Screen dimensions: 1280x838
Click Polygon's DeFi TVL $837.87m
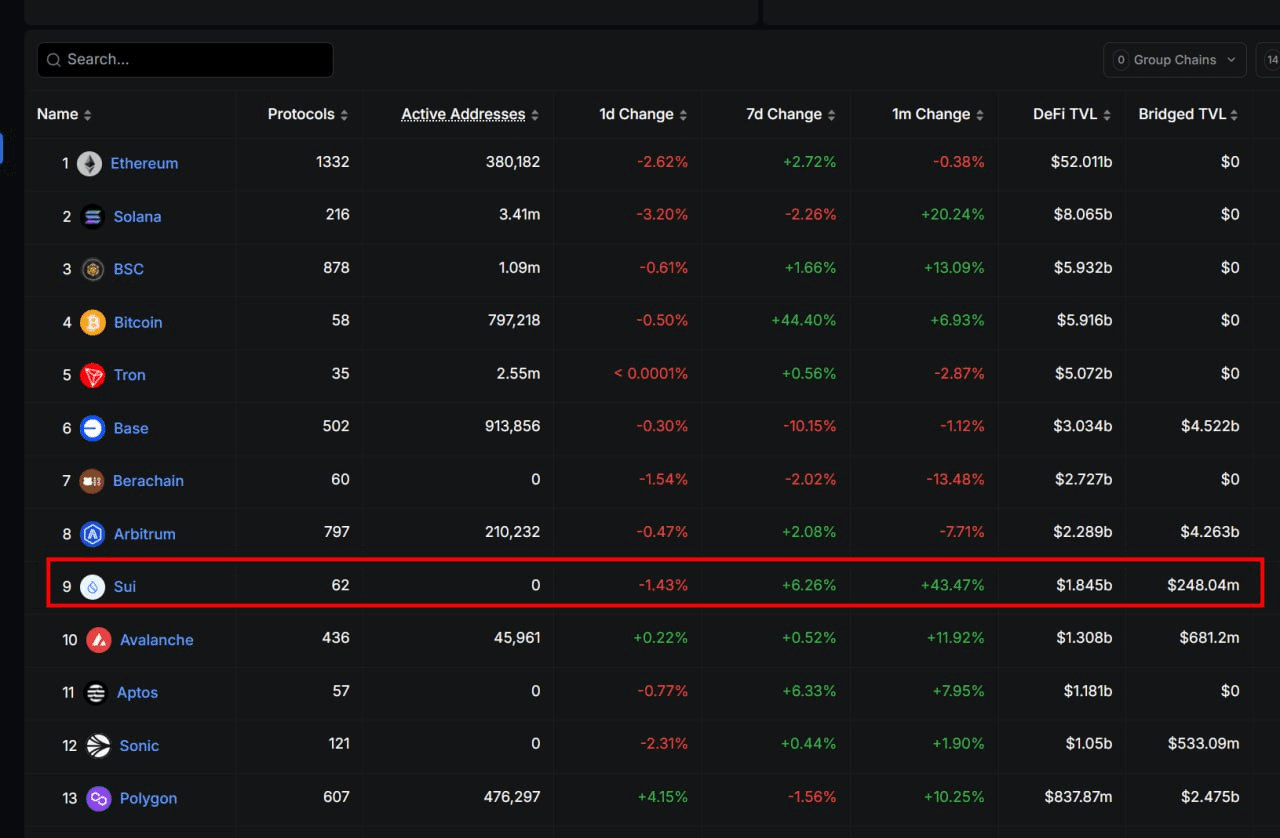1078,798
